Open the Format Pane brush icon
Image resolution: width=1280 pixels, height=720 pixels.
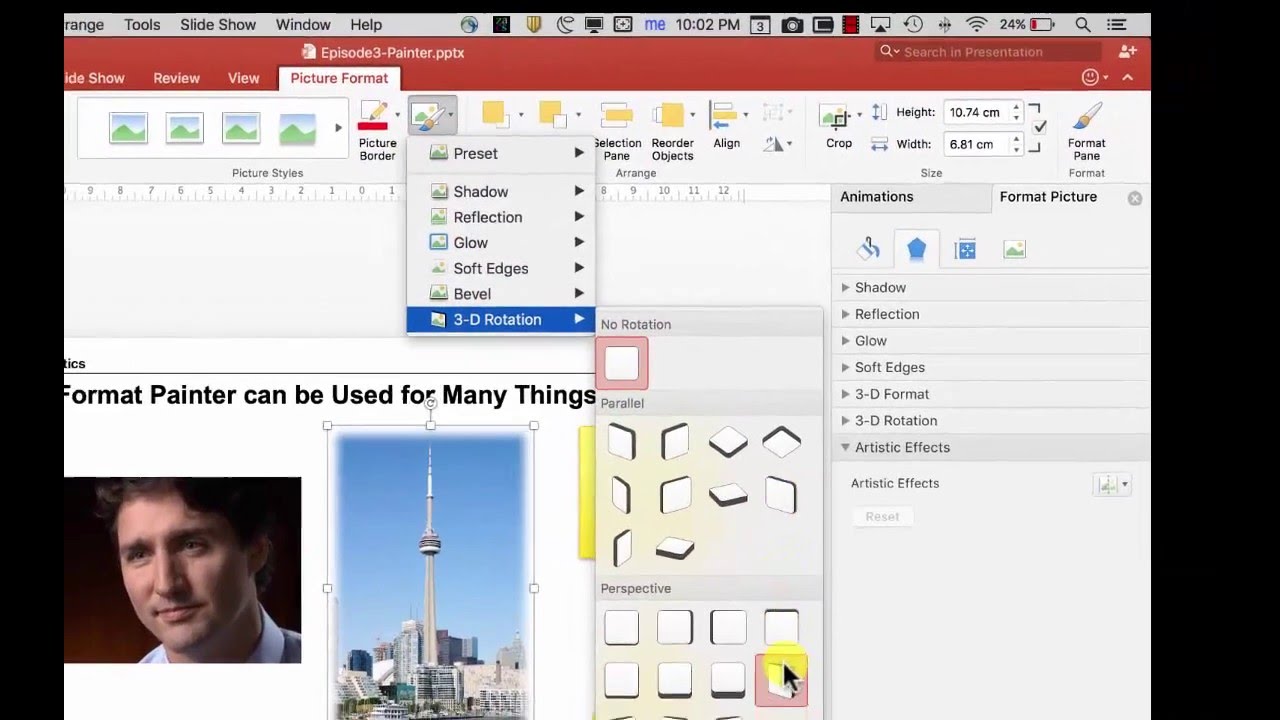point(1086,116)
